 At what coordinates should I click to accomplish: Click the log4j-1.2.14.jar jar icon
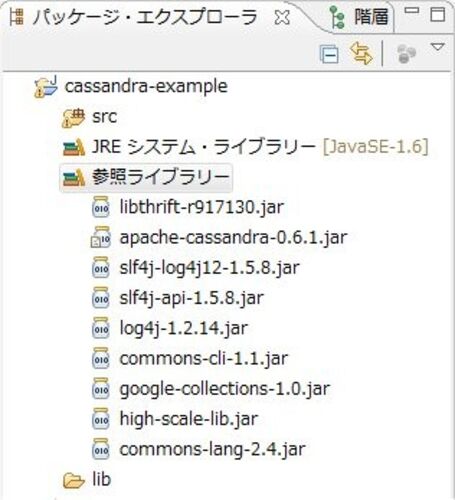coord(100,328)
